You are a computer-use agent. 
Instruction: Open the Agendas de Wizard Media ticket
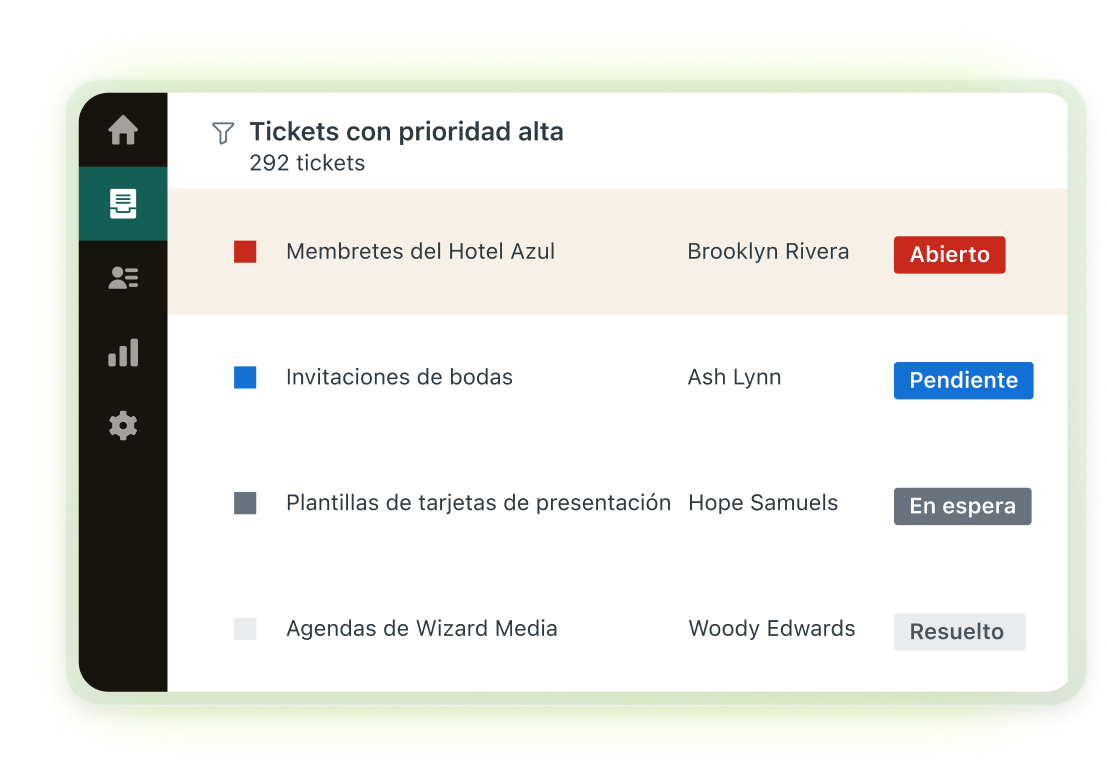[x=421, y=629]
